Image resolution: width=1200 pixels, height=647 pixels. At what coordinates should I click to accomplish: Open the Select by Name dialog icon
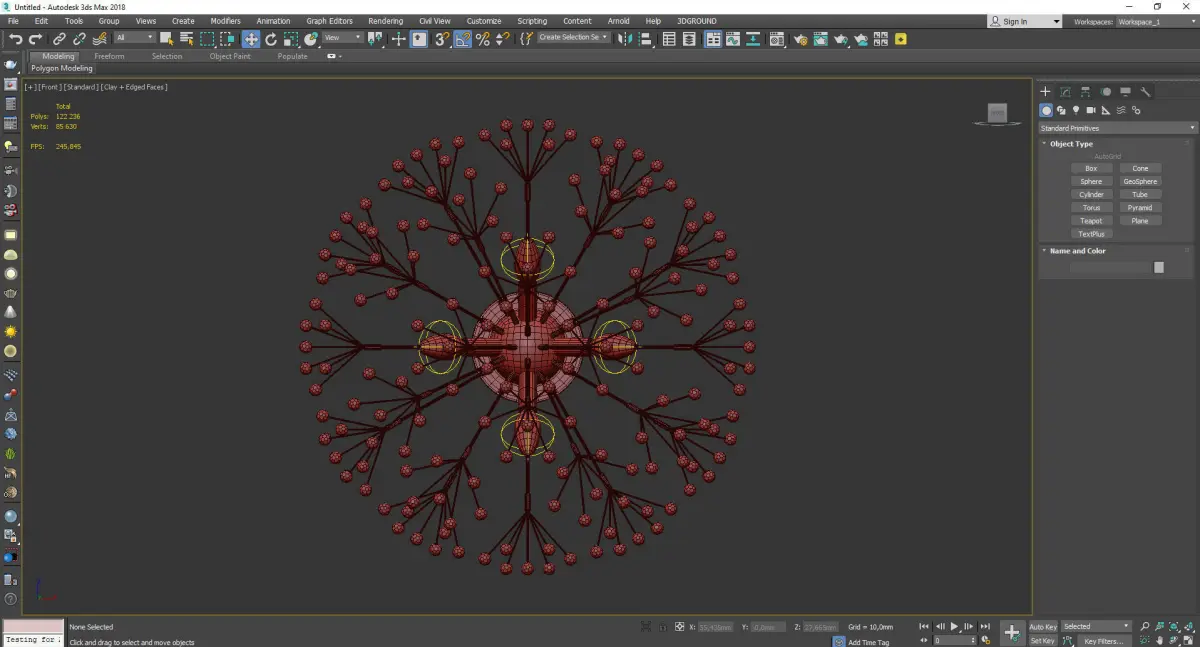click(187, 39)
